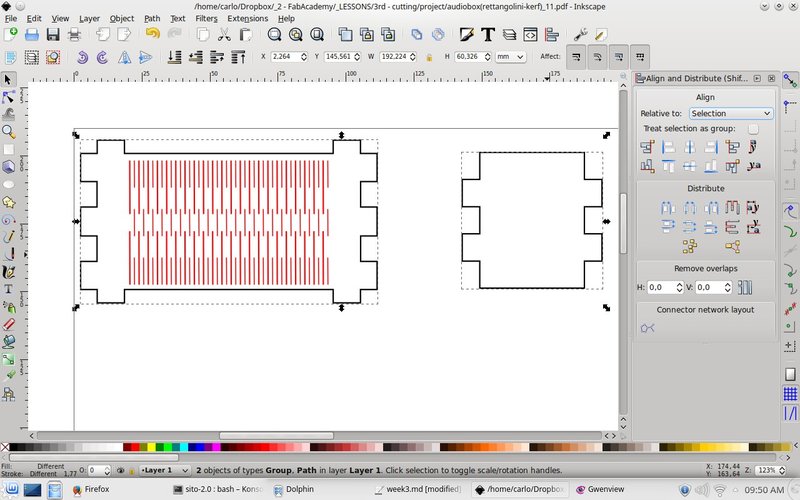This screenshot has width=800, height=500.
Task: Toggle layer visibility eye icon
Action: coord(120,470)
